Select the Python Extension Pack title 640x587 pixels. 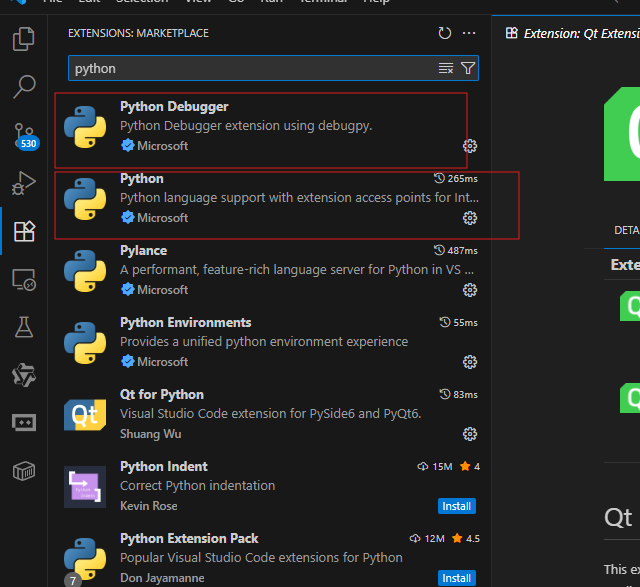pyautogui.click(x=189, y=538)
